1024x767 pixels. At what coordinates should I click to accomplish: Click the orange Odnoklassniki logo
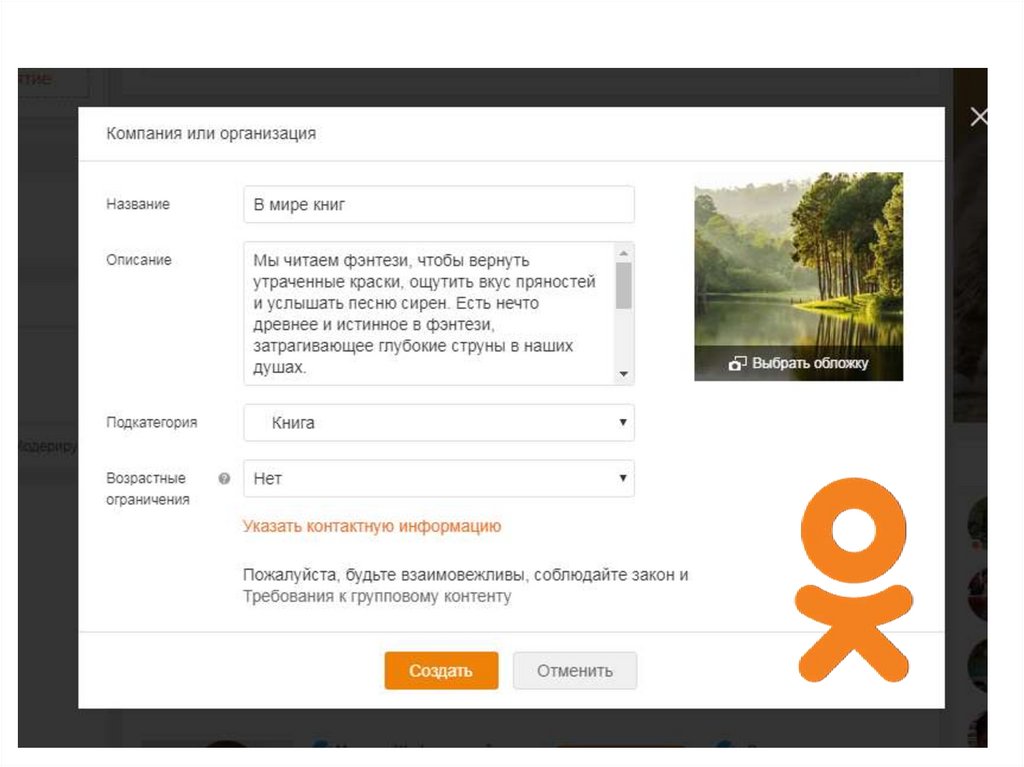point(854,580)
